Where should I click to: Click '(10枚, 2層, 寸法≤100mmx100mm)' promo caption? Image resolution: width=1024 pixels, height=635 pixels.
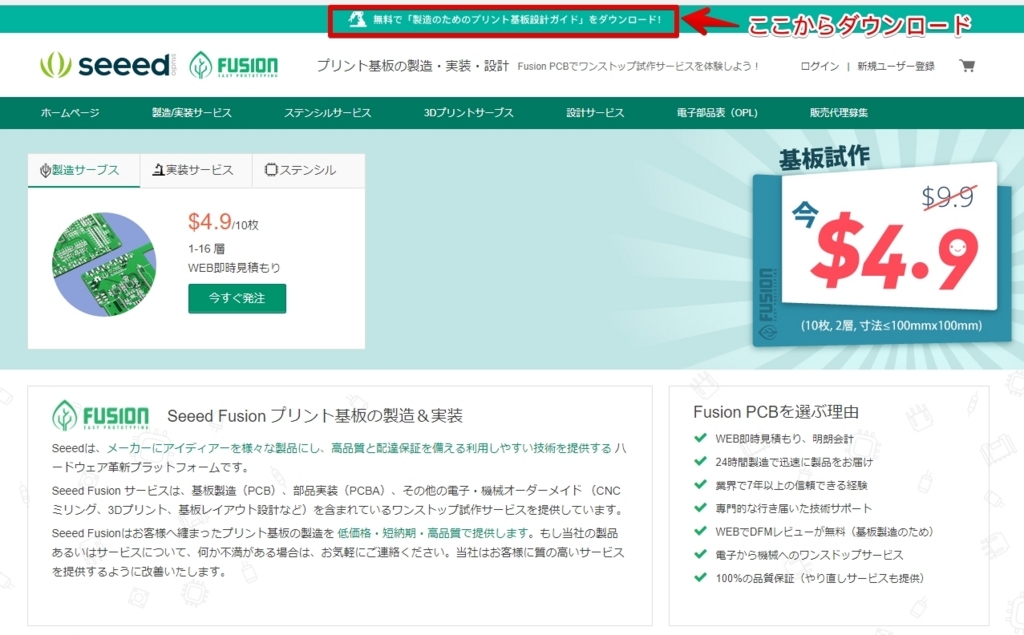891,325
